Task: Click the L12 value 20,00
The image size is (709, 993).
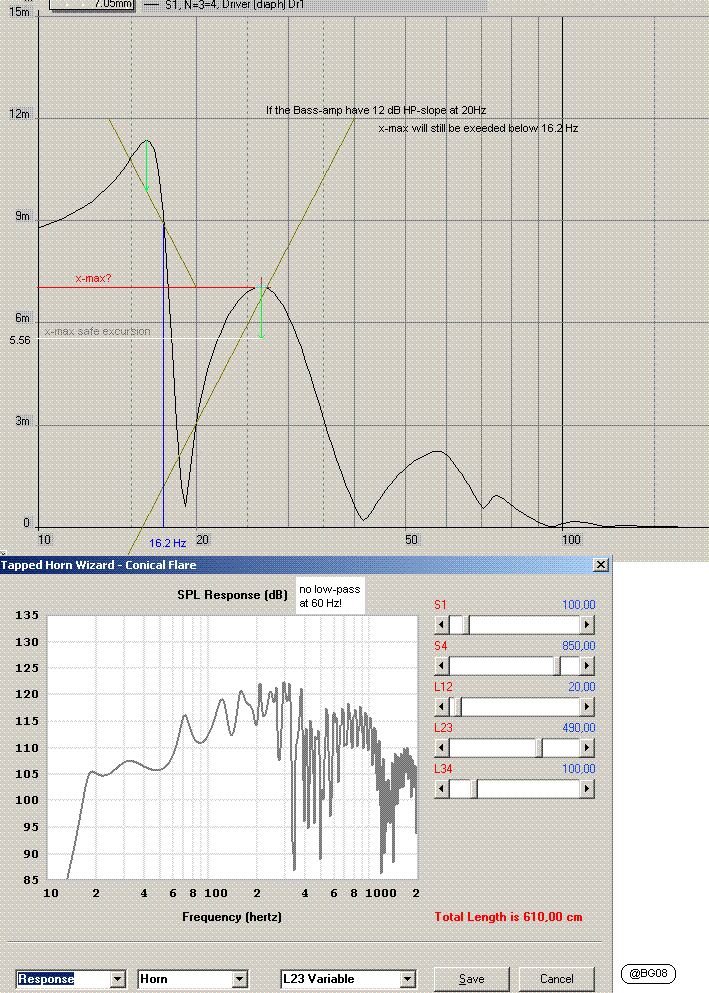Action: click(582, 687)
